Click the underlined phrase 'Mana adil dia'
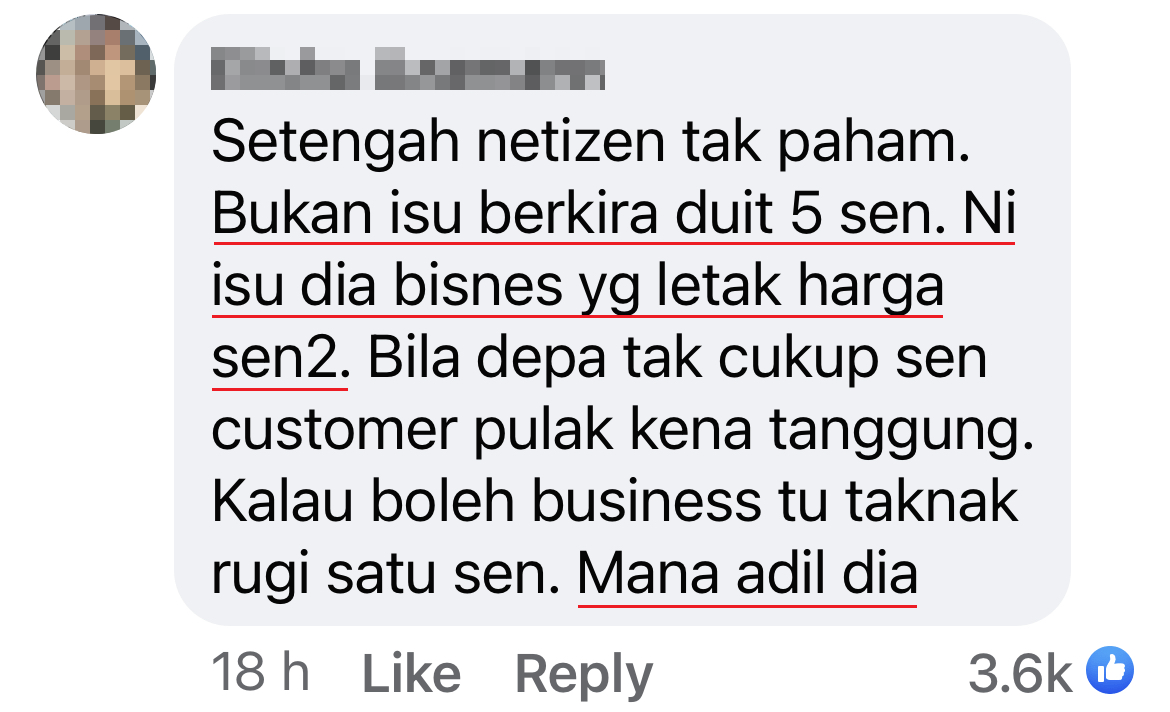The height and width of the screenshot is (712, 1170). pos(747,573)
